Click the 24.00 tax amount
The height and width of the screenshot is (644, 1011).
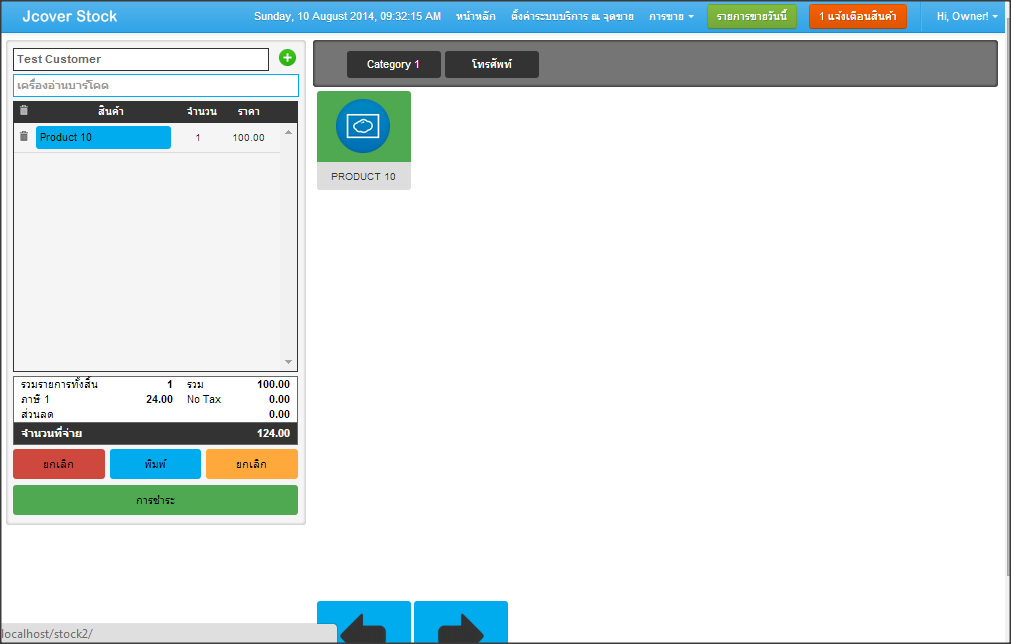point(159,399)
